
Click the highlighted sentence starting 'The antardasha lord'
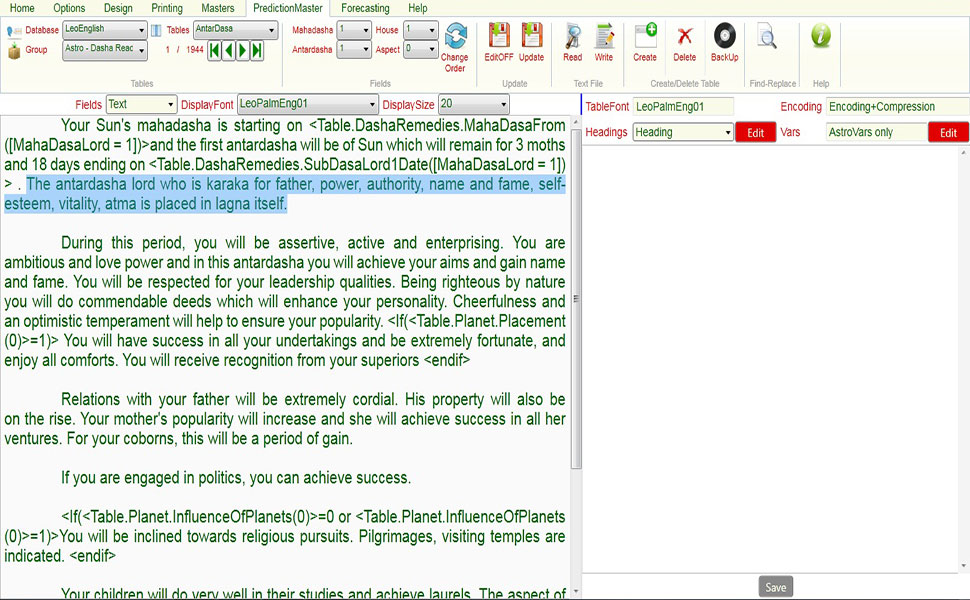pyautogui.click(x=285, y=194)
